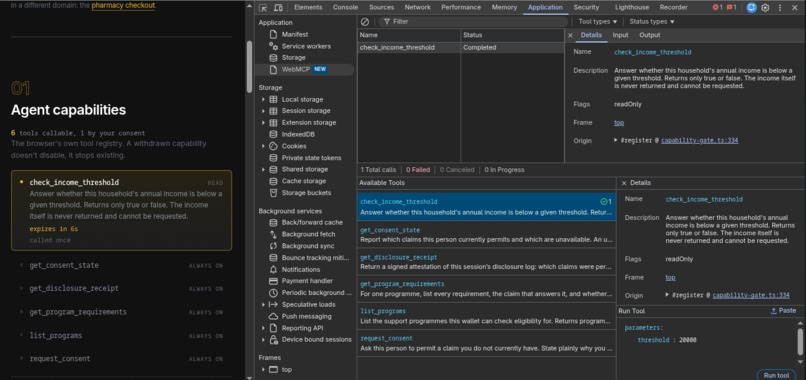Expand the Extension storage tree node

point(263,122)
